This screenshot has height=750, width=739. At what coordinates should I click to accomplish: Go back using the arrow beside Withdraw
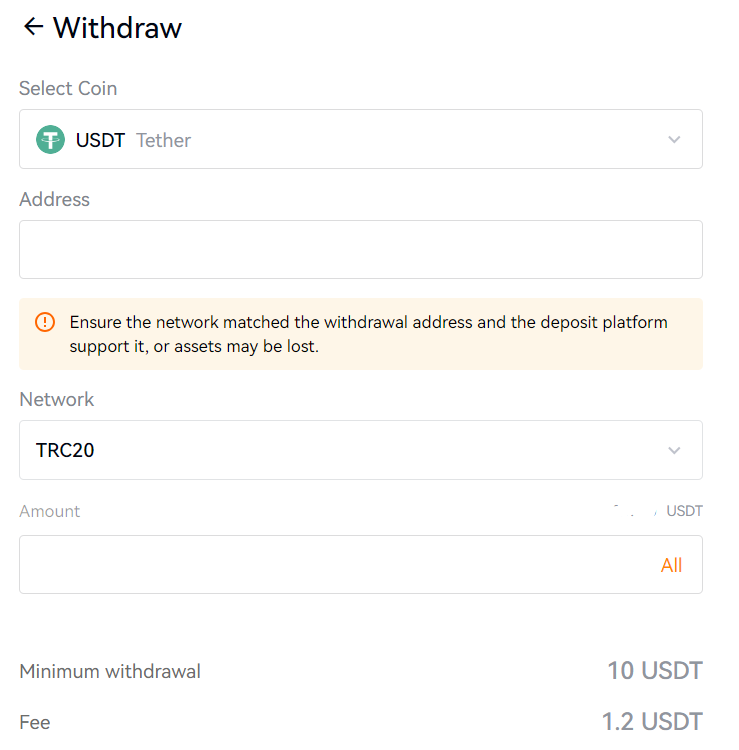pyautogui.click(x=33, y=27)
